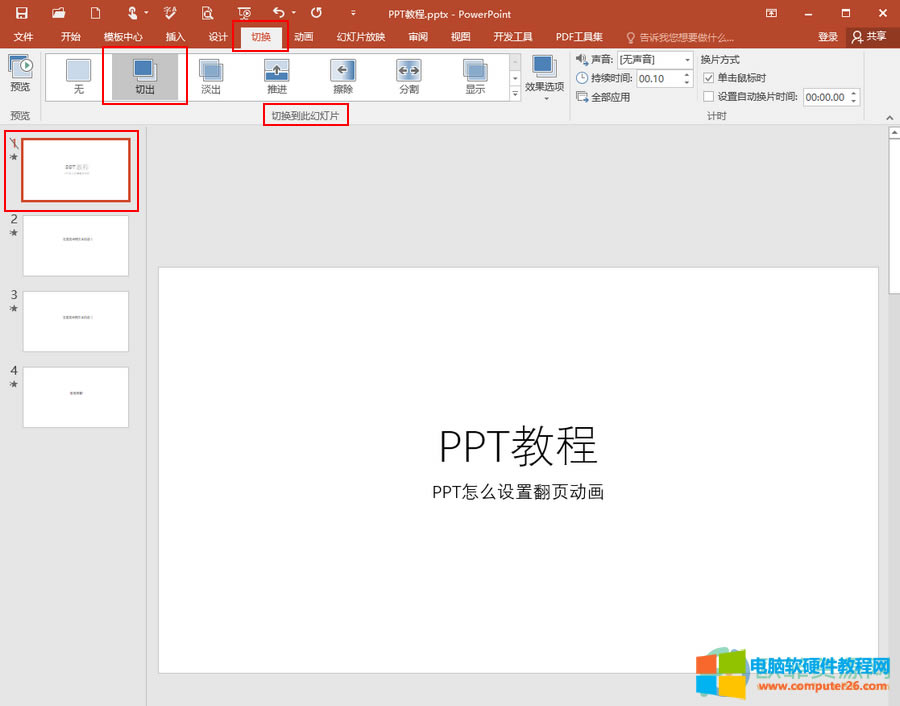Increase 持续时间 duration with the up stepper

[685, 73]
